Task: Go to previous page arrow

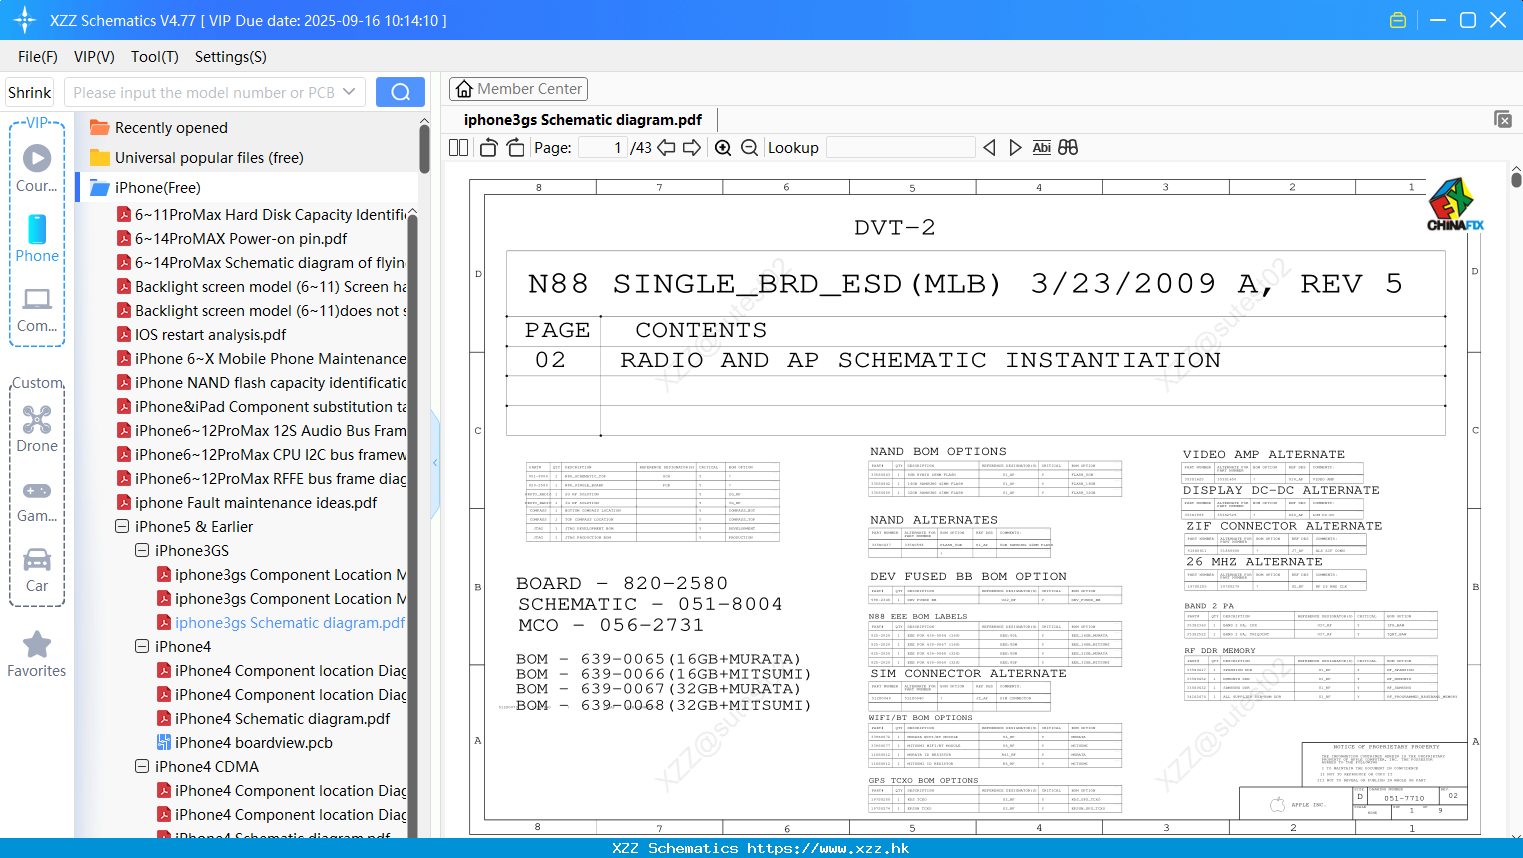Action: point(666,148)
